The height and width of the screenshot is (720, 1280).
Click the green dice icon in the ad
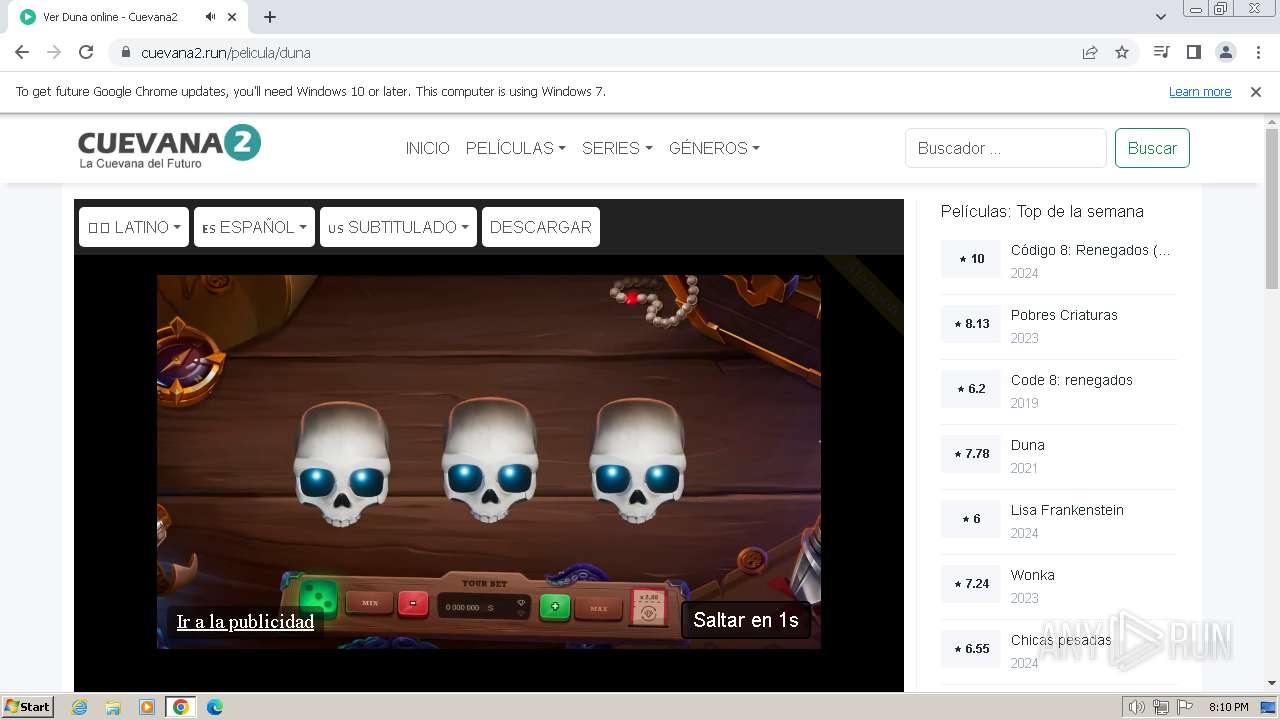tap(318, 596)
